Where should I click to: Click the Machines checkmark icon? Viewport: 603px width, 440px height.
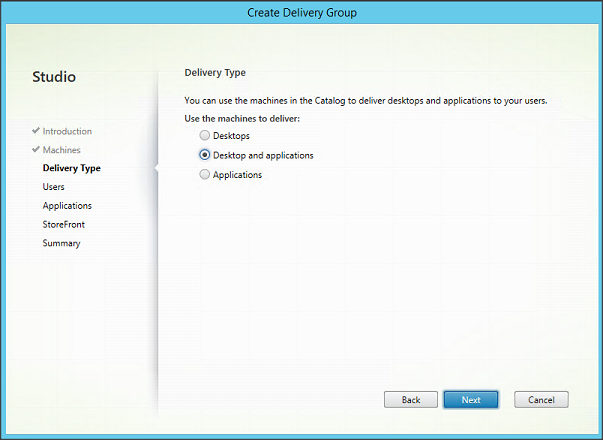coord(36,149)
